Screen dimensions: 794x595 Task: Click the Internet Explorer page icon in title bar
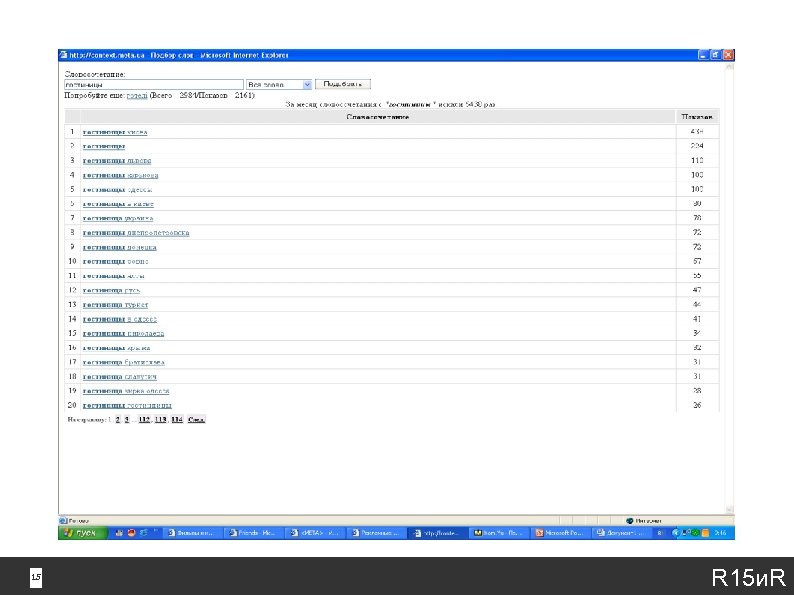coord(63,55)
